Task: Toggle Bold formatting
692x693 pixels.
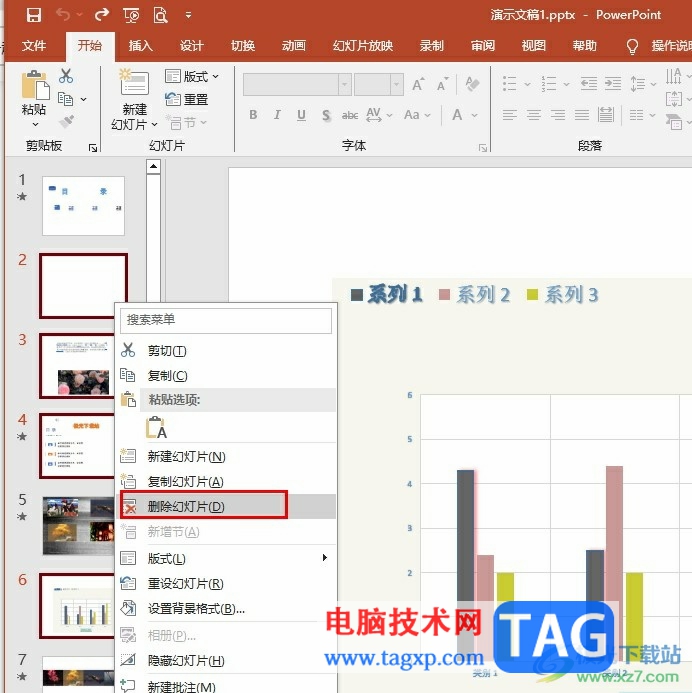Action: [253, 115]
